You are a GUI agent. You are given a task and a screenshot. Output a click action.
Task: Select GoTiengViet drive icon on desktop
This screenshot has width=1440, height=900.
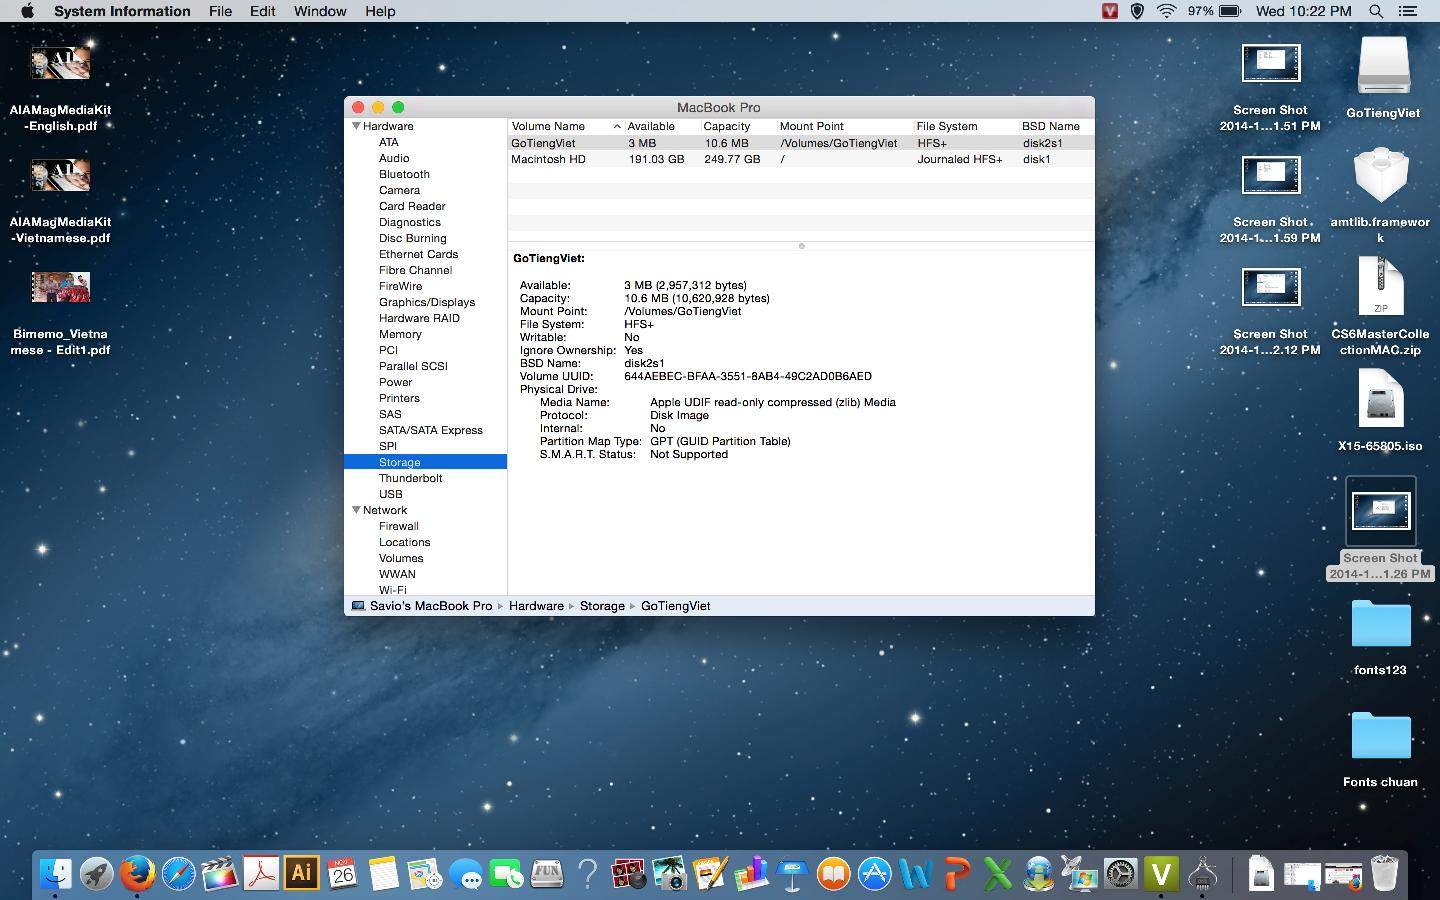point(1383,78)
